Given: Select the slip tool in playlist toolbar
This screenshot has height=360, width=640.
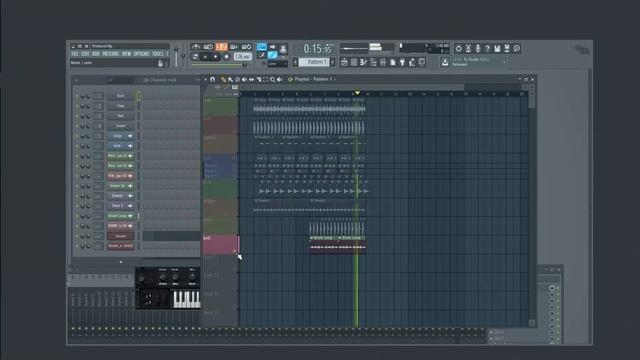Looking at the screenshot, I should [x=251, y=80].
